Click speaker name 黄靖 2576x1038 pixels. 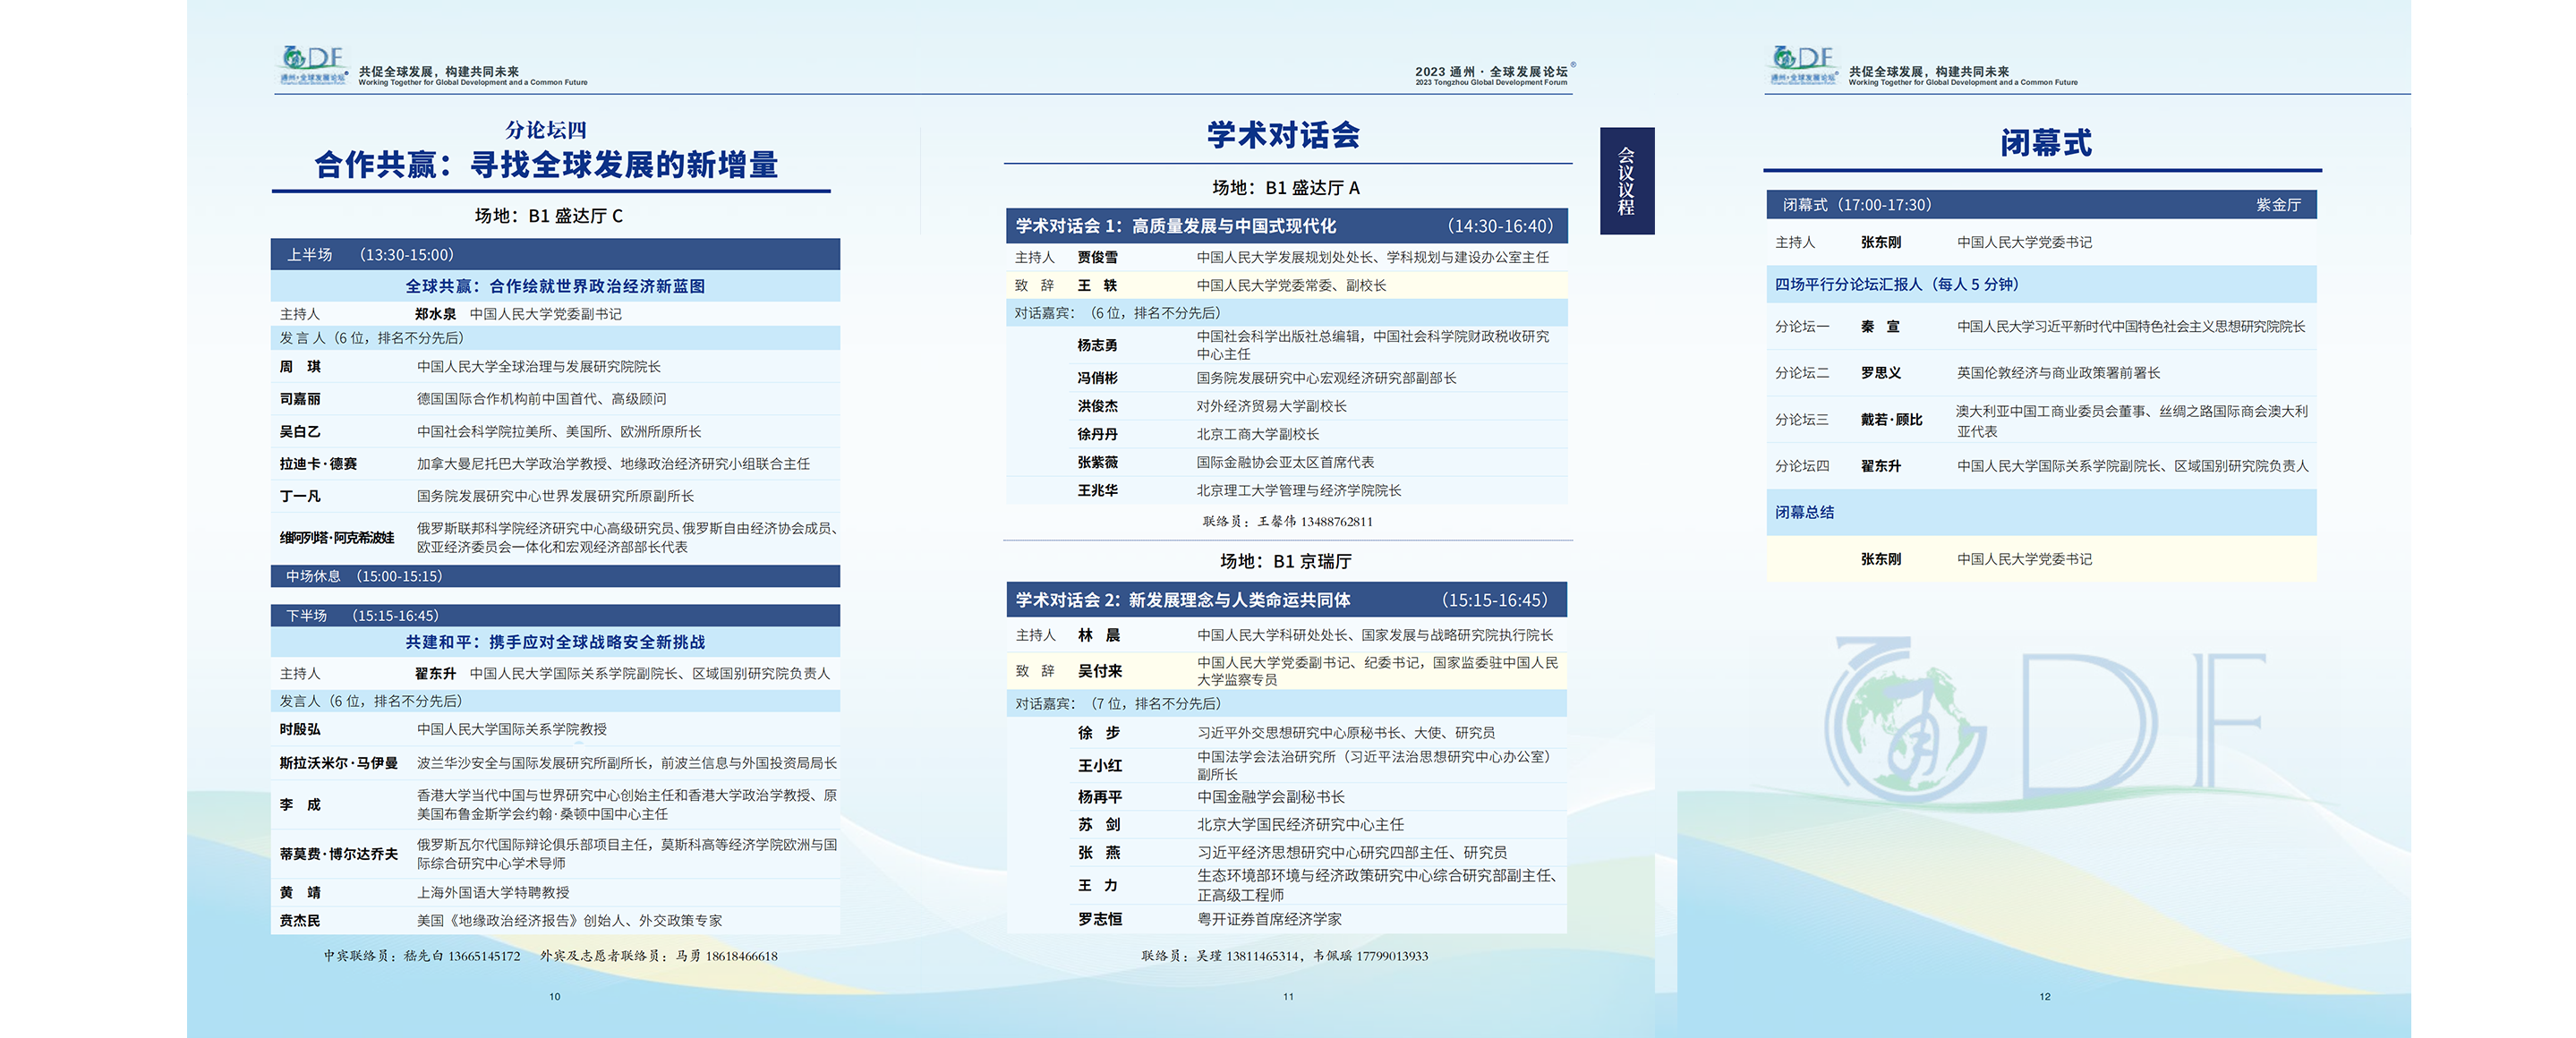pos(300,893)
